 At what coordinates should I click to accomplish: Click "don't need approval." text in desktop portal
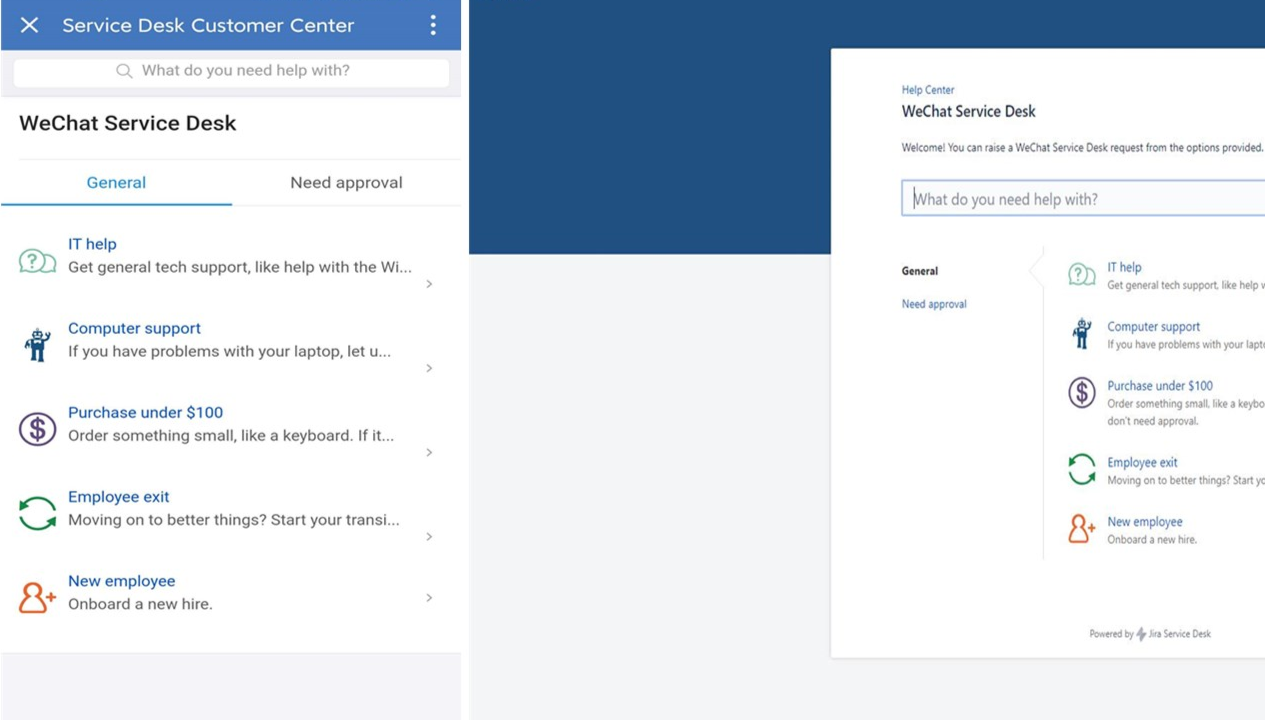click(x=1153, y=421)
